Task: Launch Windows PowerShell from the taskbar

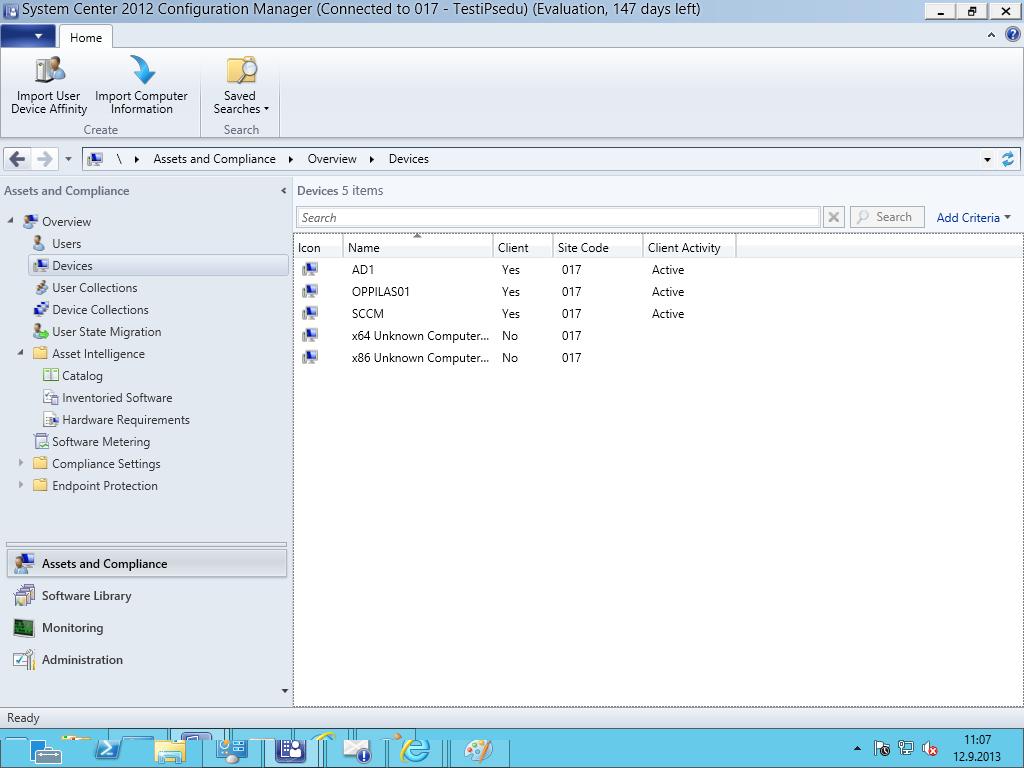Action: 109,749
